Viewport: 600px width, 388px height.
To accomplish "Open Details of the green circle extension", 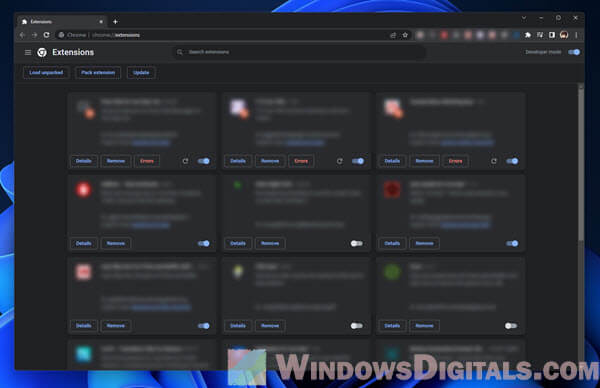I will pos(392,326).
